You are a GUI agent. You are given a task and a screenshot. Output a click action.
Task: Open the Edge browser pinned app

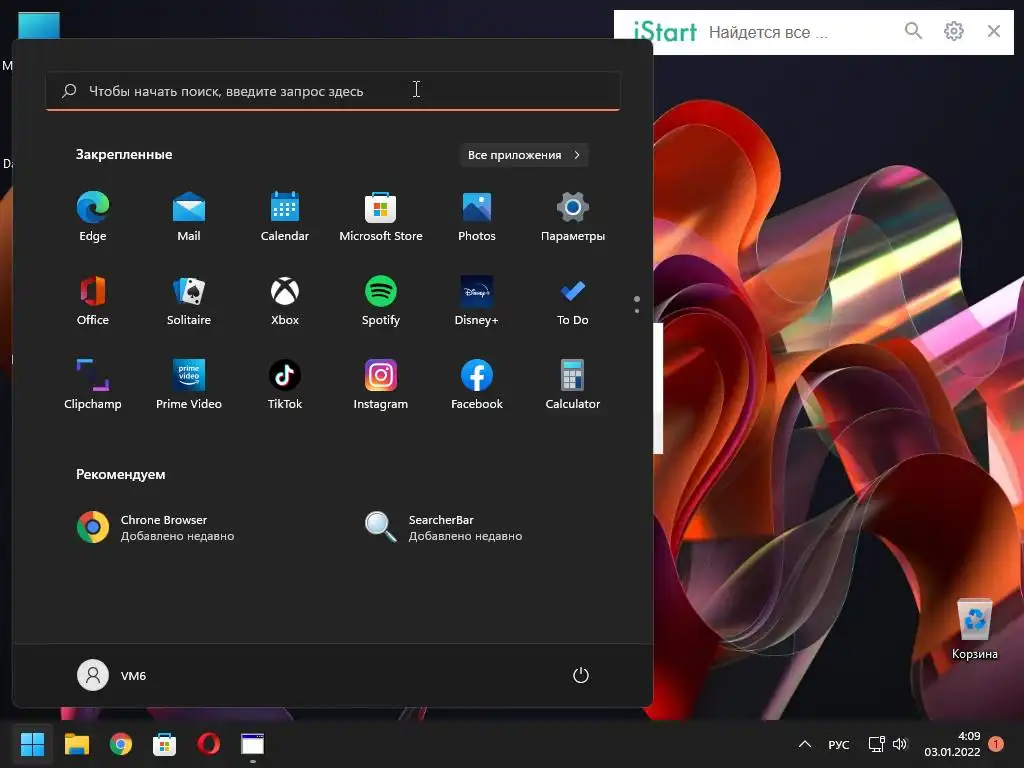tap(93, 216)
